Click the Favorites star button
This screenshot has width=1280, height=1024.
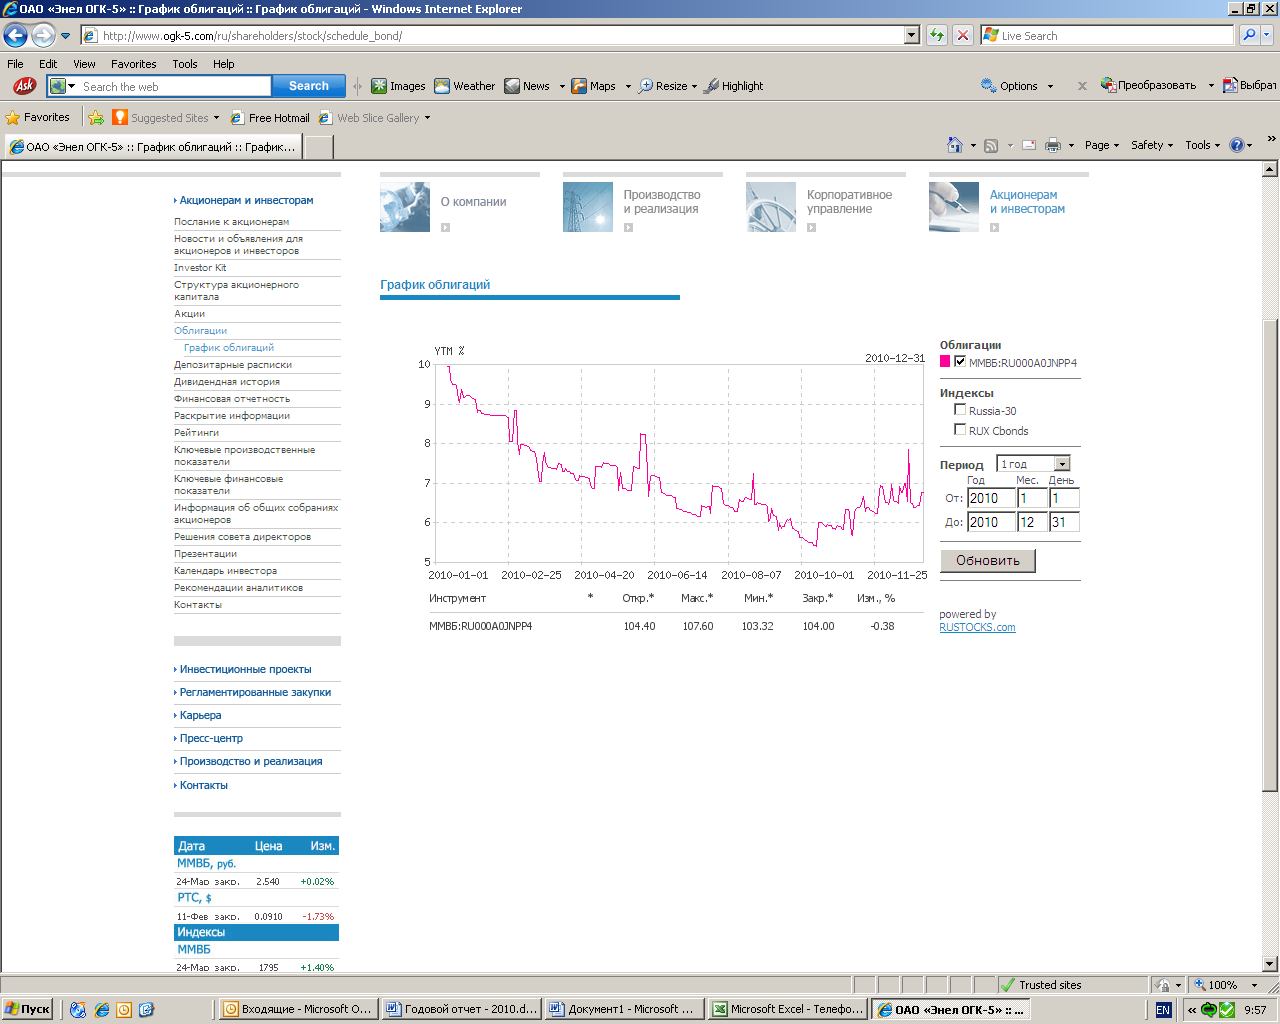coord(38,117)
